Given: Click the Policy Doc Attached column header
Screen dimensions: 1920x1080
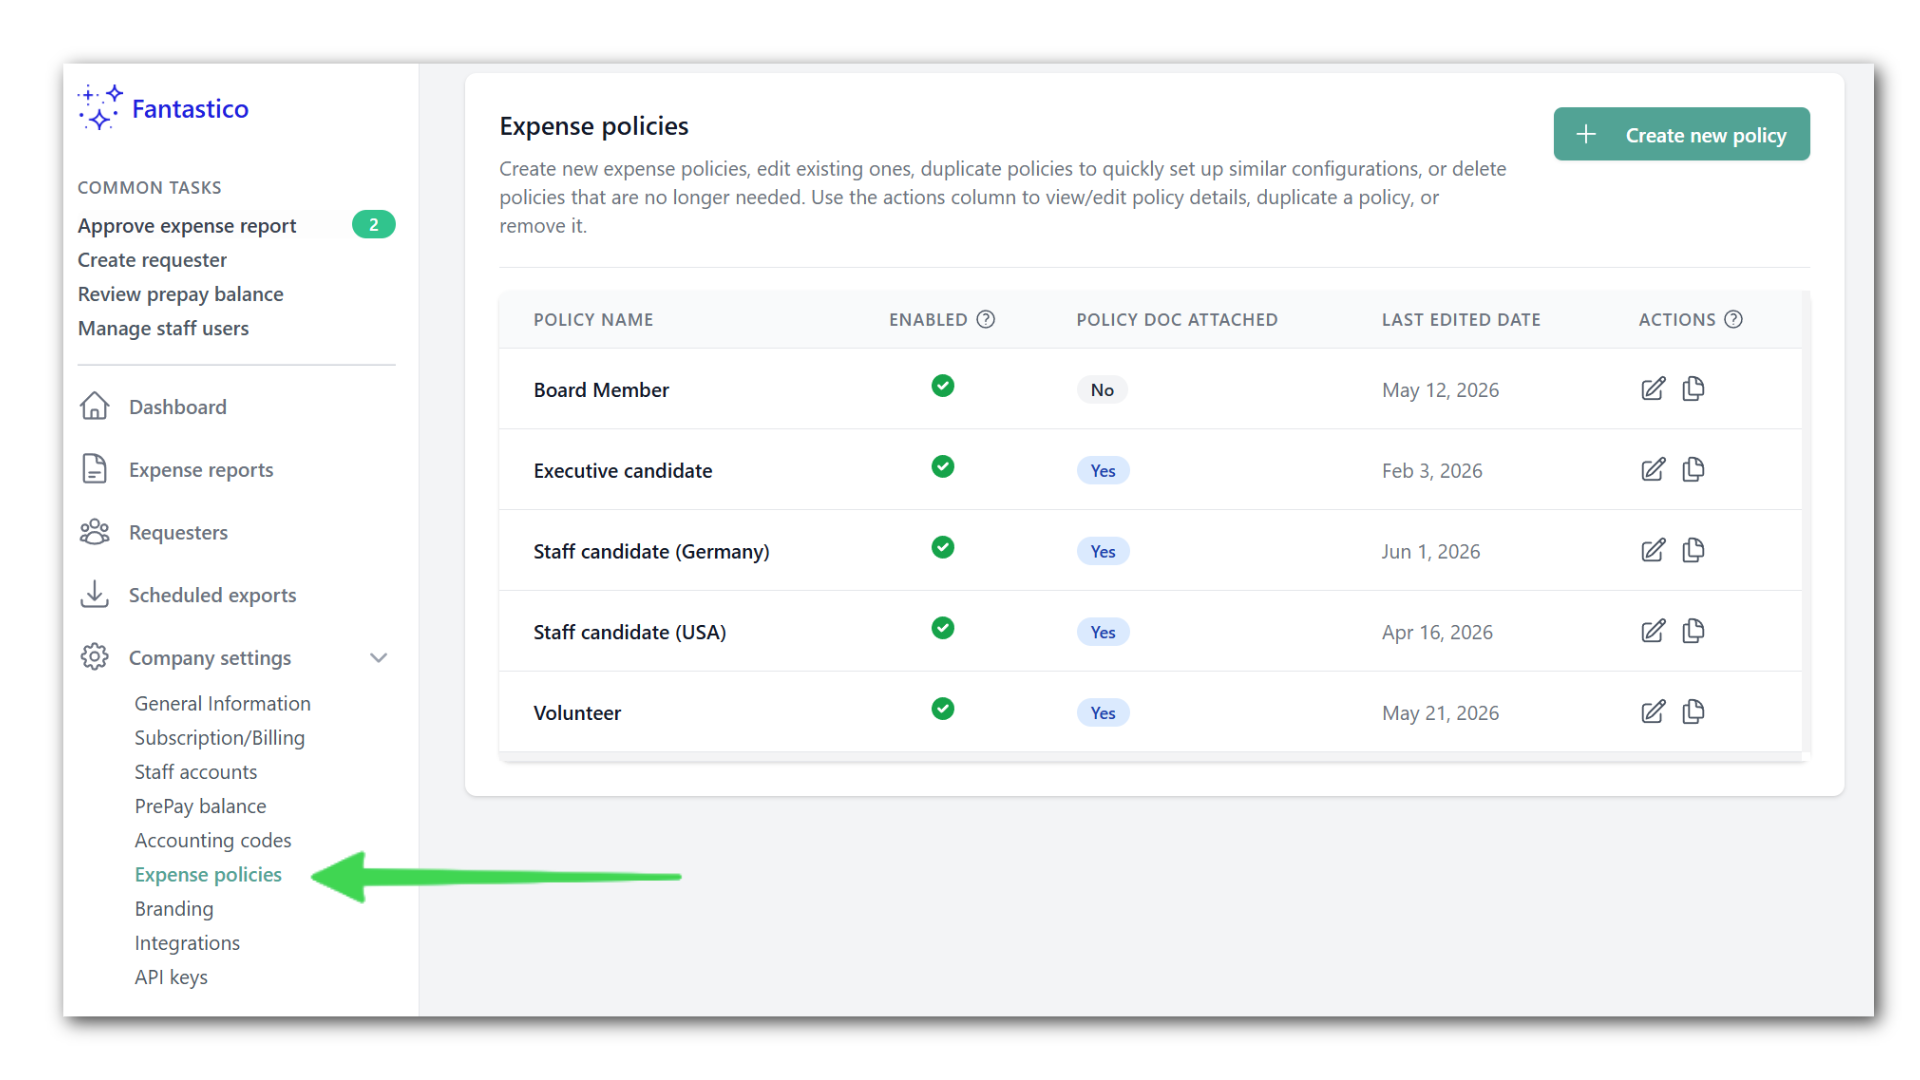Looking at the screenshot, I should (x=1177, y=320).
